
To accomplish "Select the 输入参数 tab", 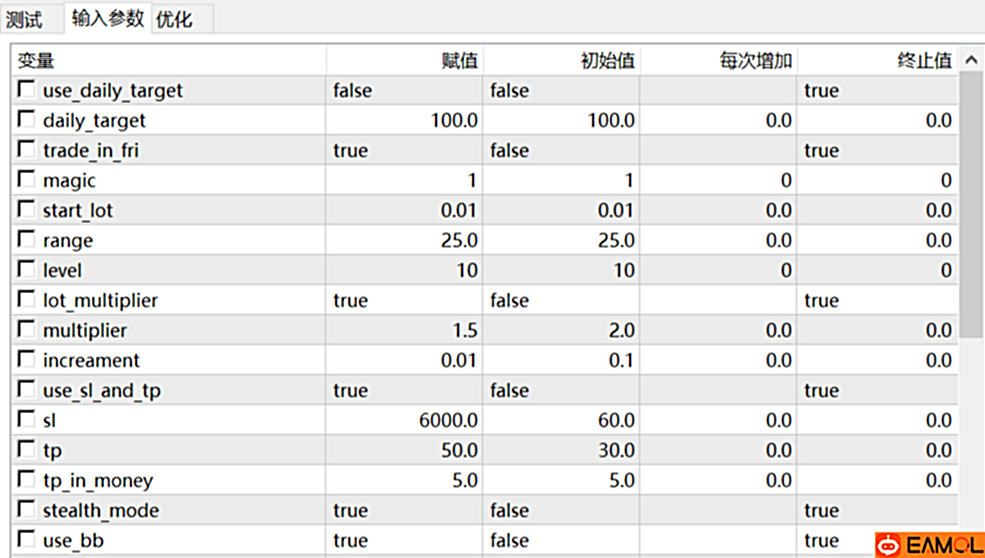I will pyautogui.click(x=108, y=18).
